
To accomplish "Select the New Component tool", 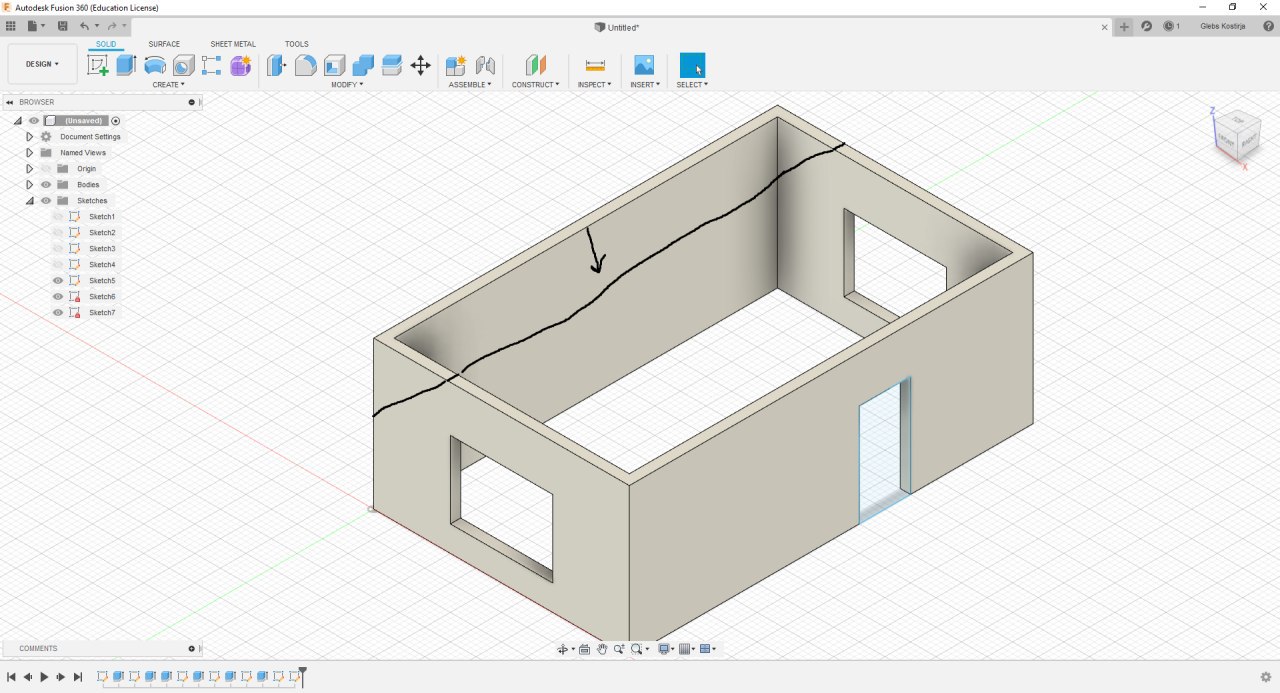I will 456,66.
